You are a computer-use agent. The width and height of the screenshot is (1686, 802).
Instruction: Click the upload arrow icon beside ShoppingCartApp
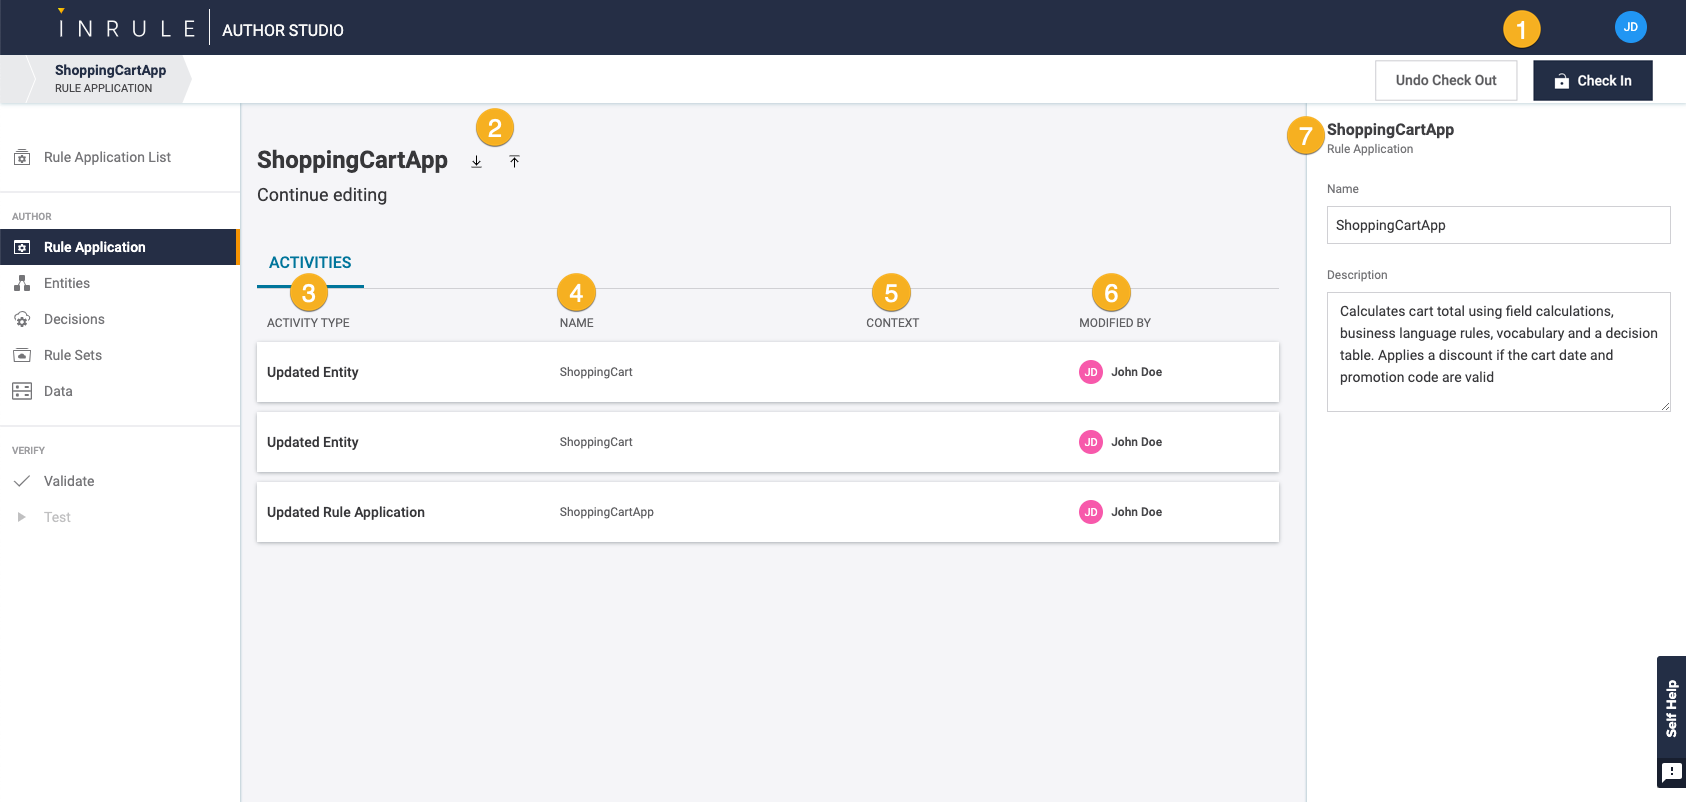[514, 162]
